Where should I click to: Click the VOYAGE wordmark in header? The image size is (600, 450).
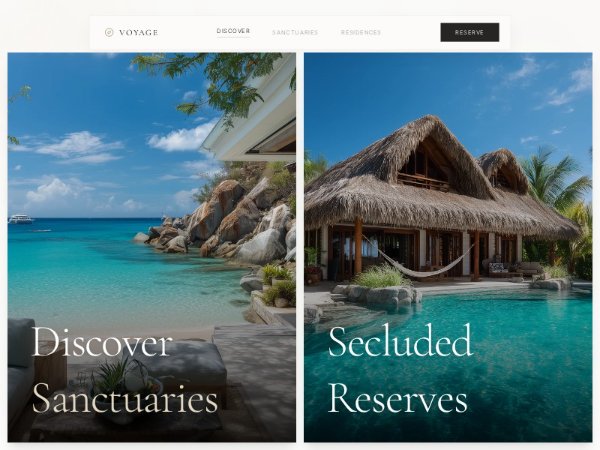[139, 33]
